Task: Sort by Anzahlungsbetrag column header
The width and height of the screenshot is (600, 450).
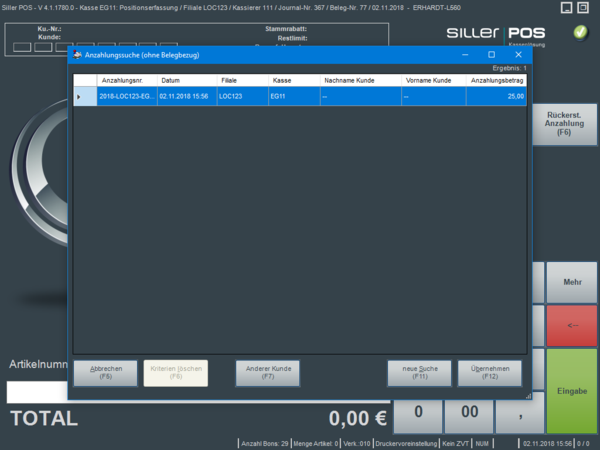Action: point(496,79)
